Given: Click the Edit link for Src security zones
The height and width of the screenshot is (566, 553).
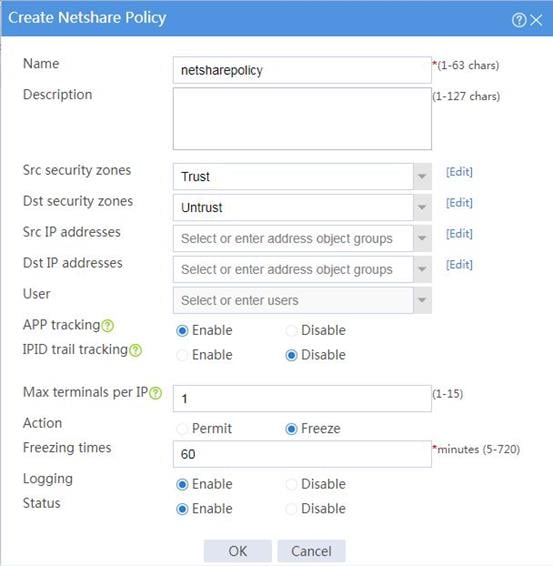Looking at the screenshot, I should pos(459,172).
